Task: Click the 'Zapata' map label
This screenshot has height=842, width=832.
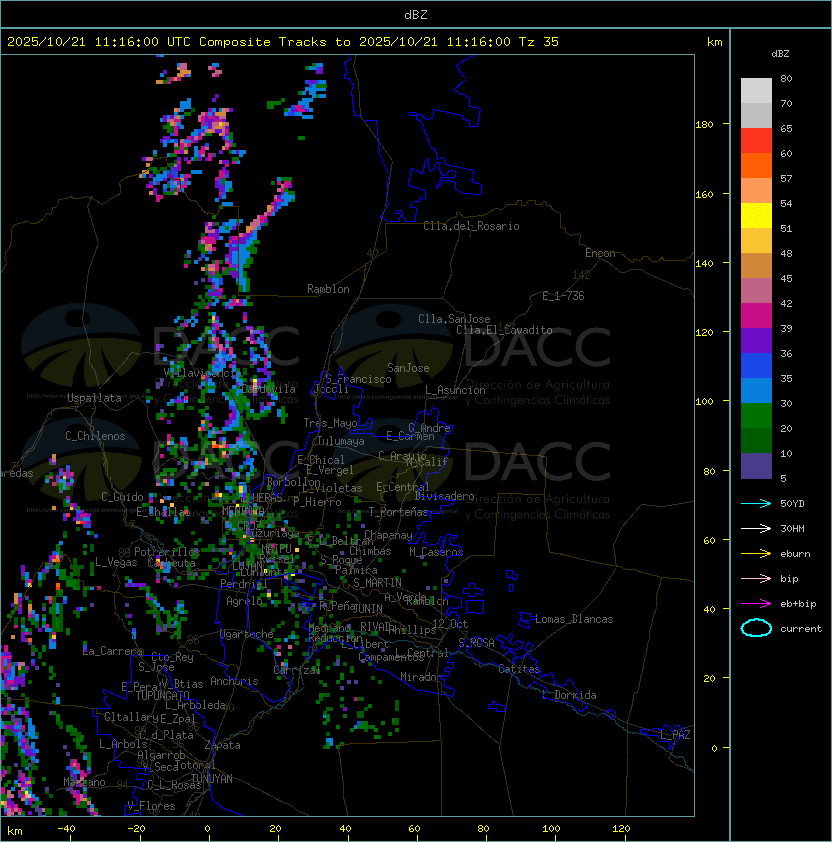Action: (222, 745)
